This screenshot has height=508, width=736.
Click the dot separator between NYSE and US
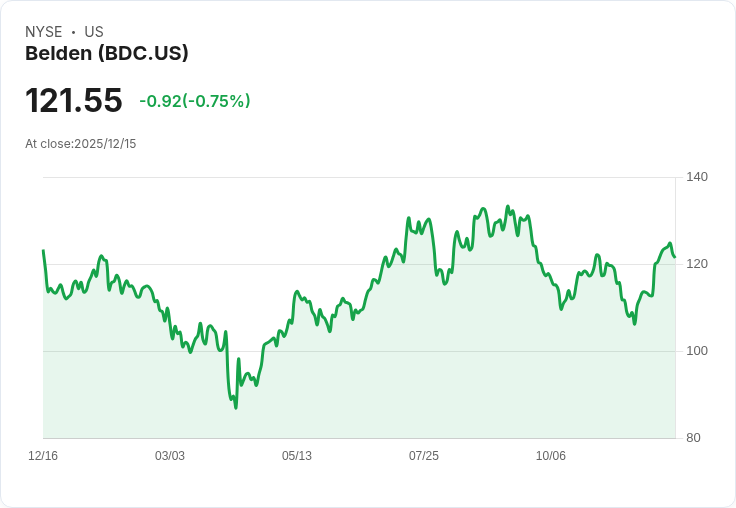(73, 32)
